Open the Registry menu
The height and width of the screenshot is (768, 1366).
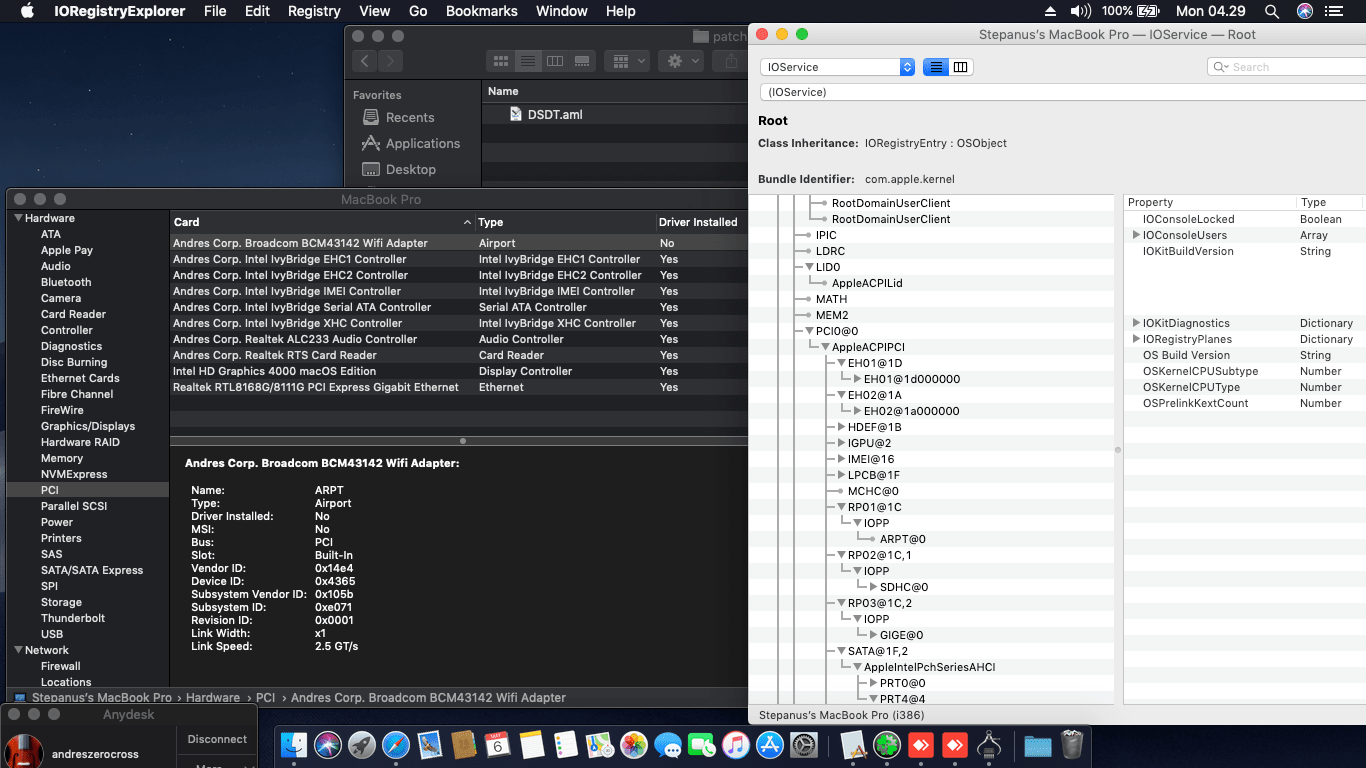(314, 11)
